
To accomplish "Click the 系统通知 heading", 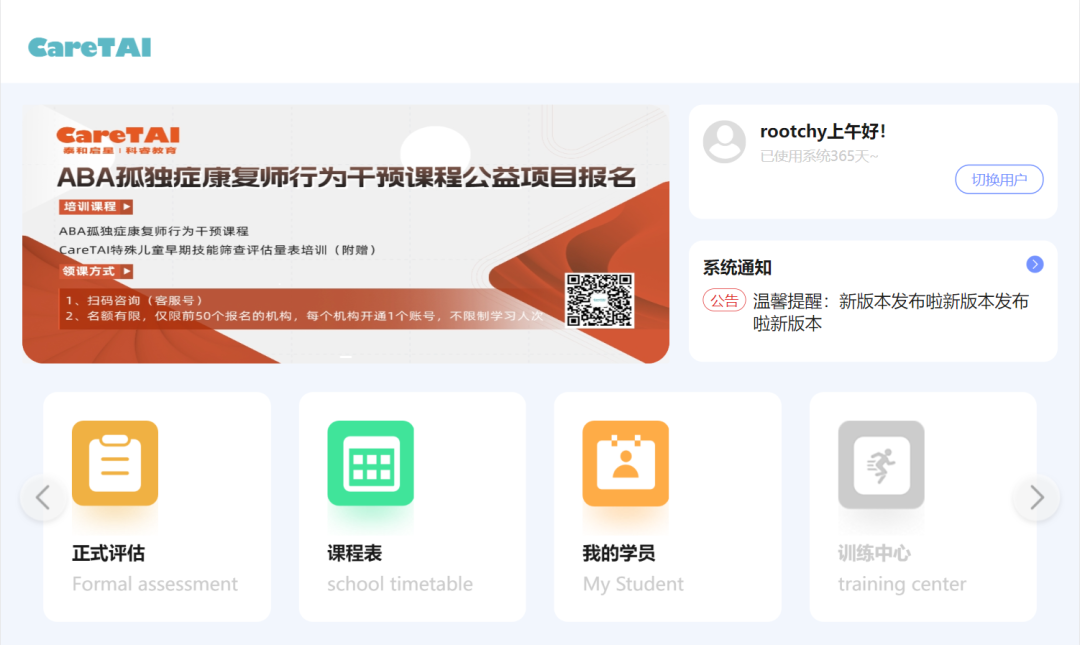I will [x=737, y=267].
